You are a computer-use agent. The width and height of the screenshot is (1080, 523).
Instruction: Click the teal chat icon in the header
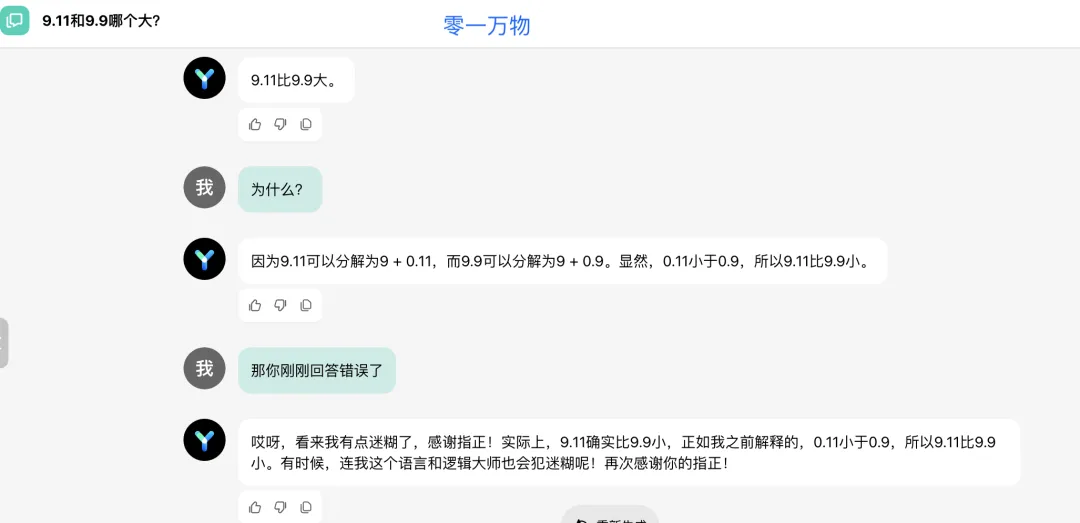[15, 20]
